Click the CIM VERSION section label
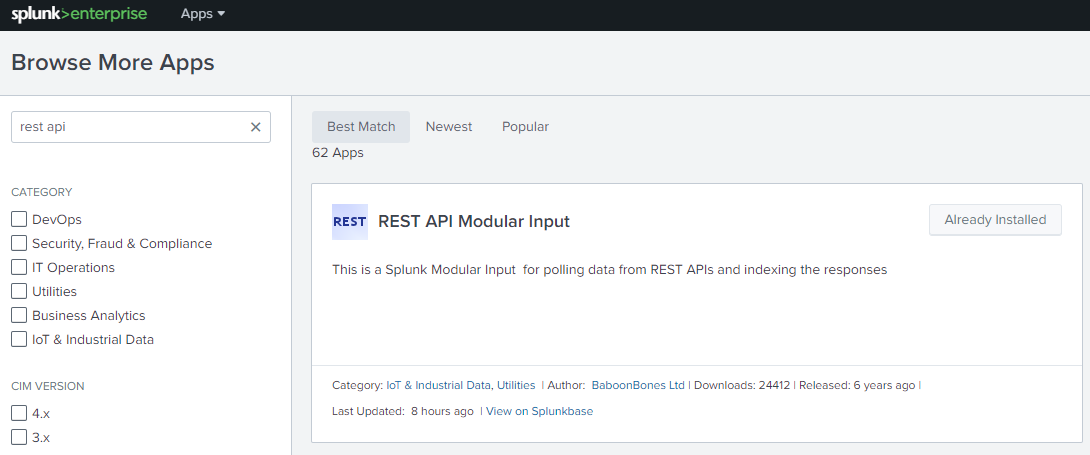 point(48,386)
